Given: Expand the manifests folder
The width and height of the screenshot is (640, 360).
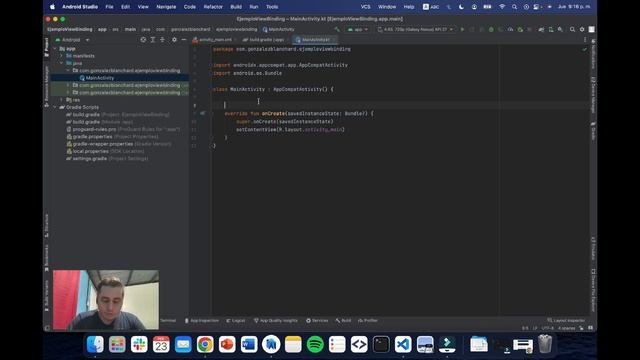Looking at the screenshot, I should 62,56.
